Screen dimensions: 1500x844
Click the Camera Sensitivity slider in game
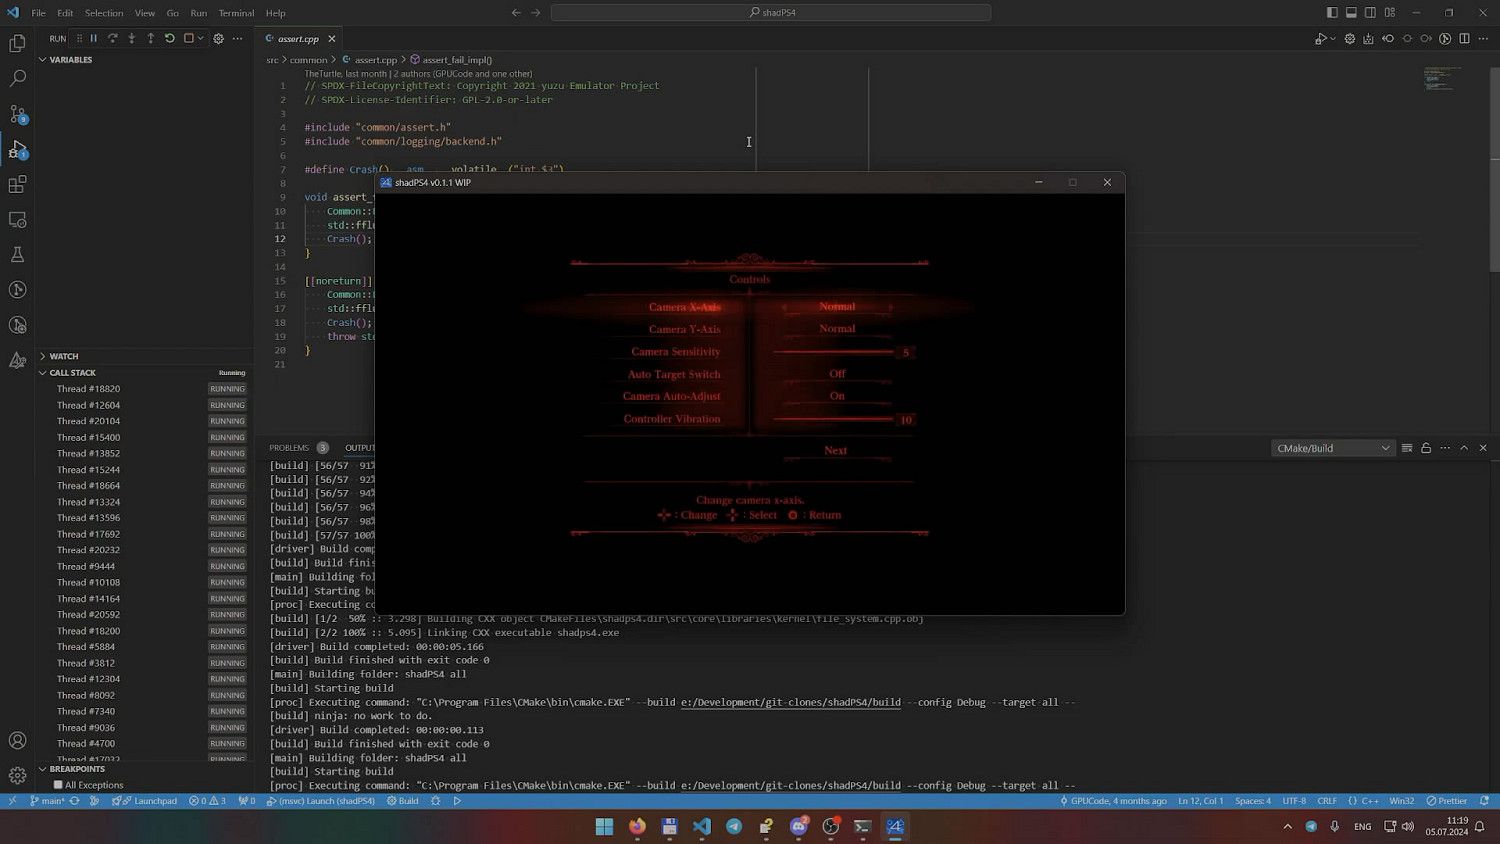(833, 352)
